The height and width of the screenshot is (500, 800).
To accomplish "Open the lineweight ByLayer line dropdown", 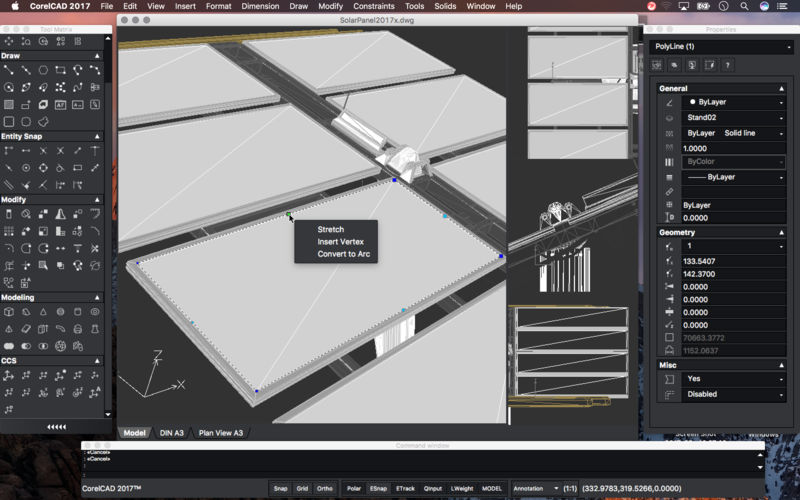I will tap(733, 177).
